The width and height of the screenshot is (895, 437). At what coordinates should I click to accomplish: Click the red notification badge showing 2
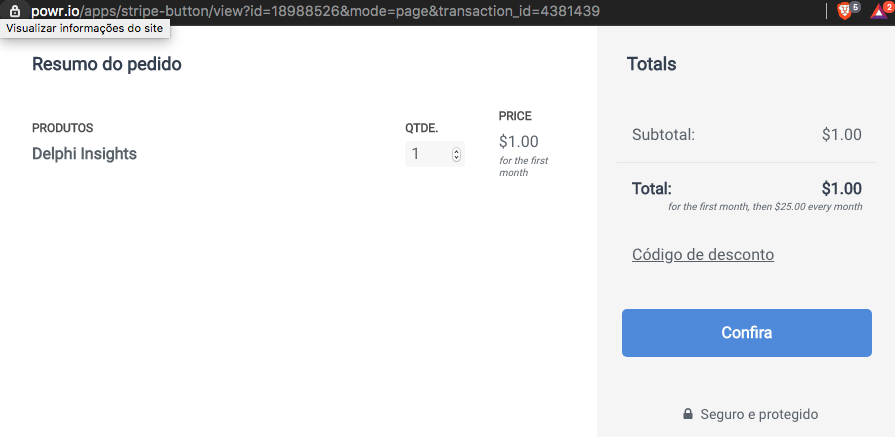tap(888, 7)
